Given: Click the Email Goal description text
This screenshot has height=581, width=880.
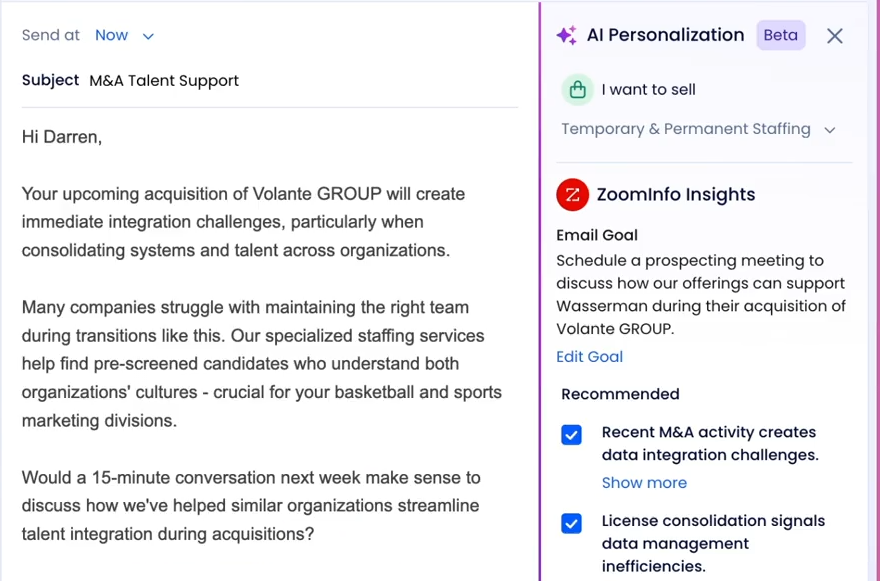Looking at the screenshot, I should [x=700, y=295].
